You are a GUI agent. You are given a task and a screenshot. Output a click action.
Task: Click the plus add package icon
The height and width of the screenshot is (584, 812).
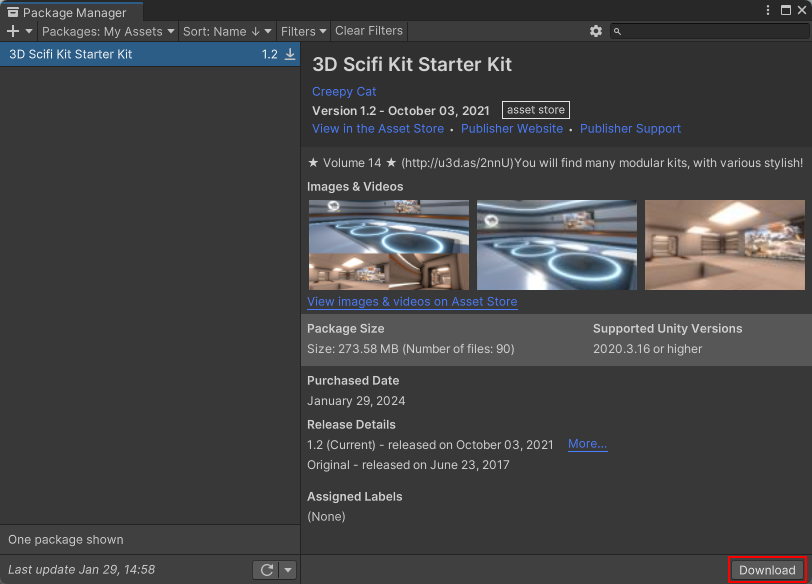click(x=13, y=31)
